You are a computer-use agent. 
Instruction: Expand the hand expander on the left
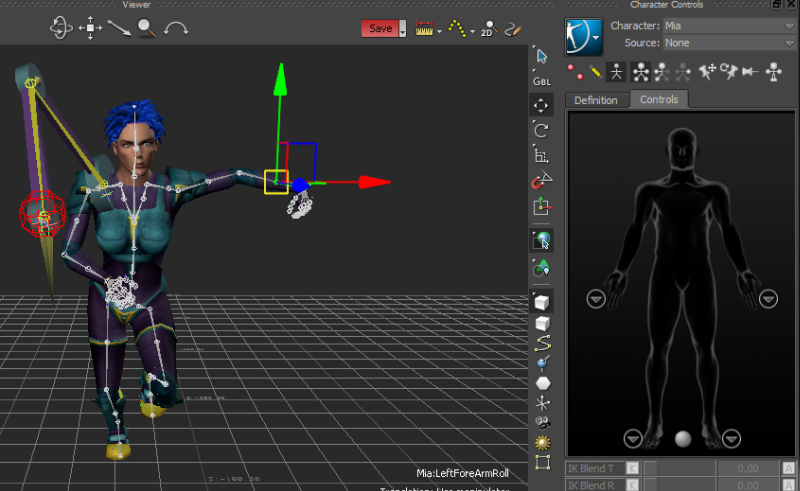tap(595, 299)
